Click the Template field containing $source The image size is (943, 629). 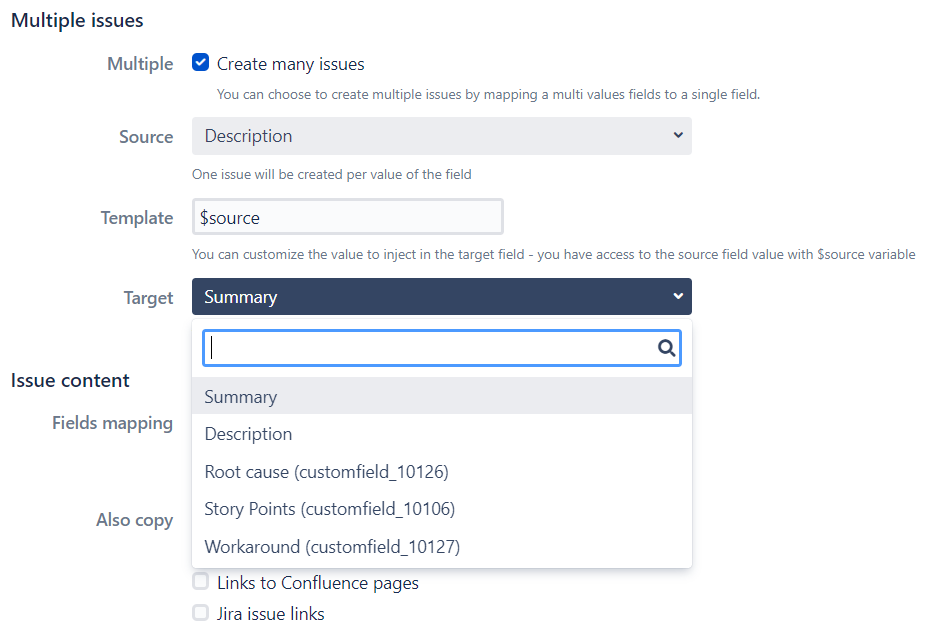[347, 217]
